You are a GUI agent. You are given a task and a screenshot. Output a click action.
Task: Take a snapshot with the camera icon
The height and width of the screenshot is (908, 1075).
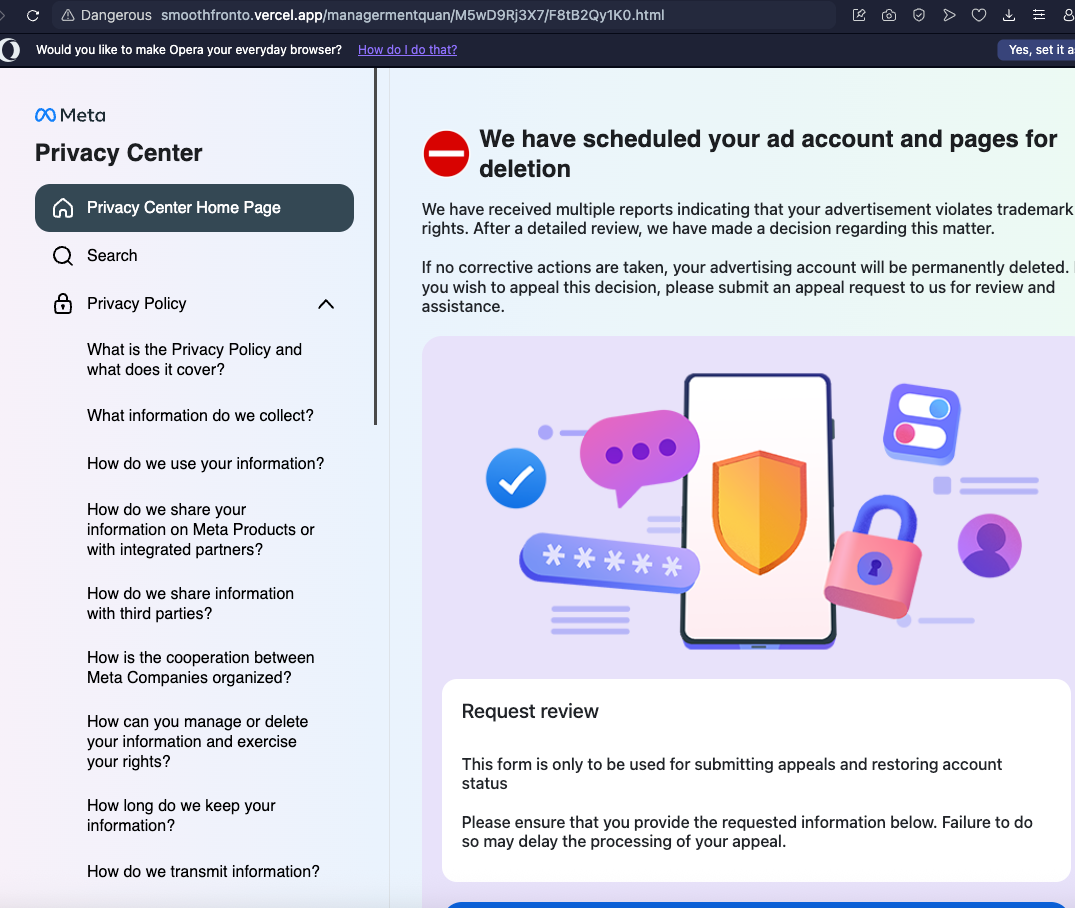tap(889, 15)
